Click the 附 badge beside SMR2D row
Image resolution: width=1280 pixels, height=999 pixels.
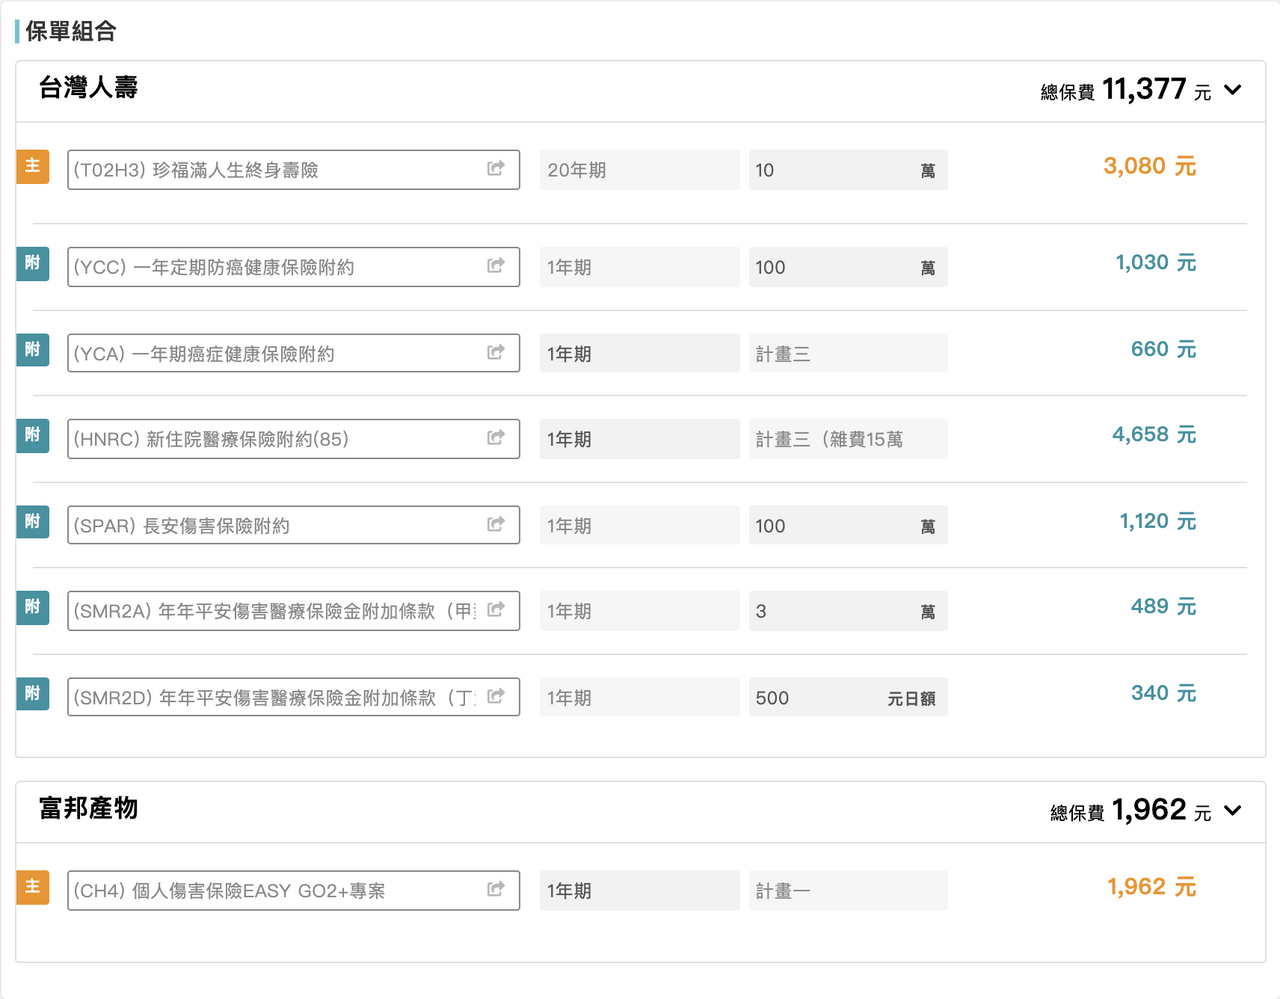33,694
